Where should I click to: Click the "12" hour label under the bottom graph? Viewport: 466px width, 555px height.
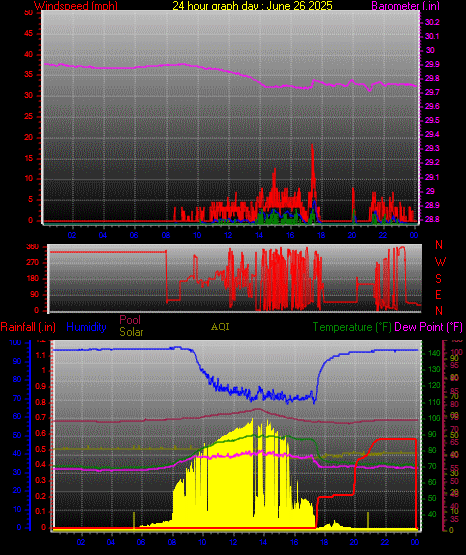pyautogui.click(x=233, y=542)
